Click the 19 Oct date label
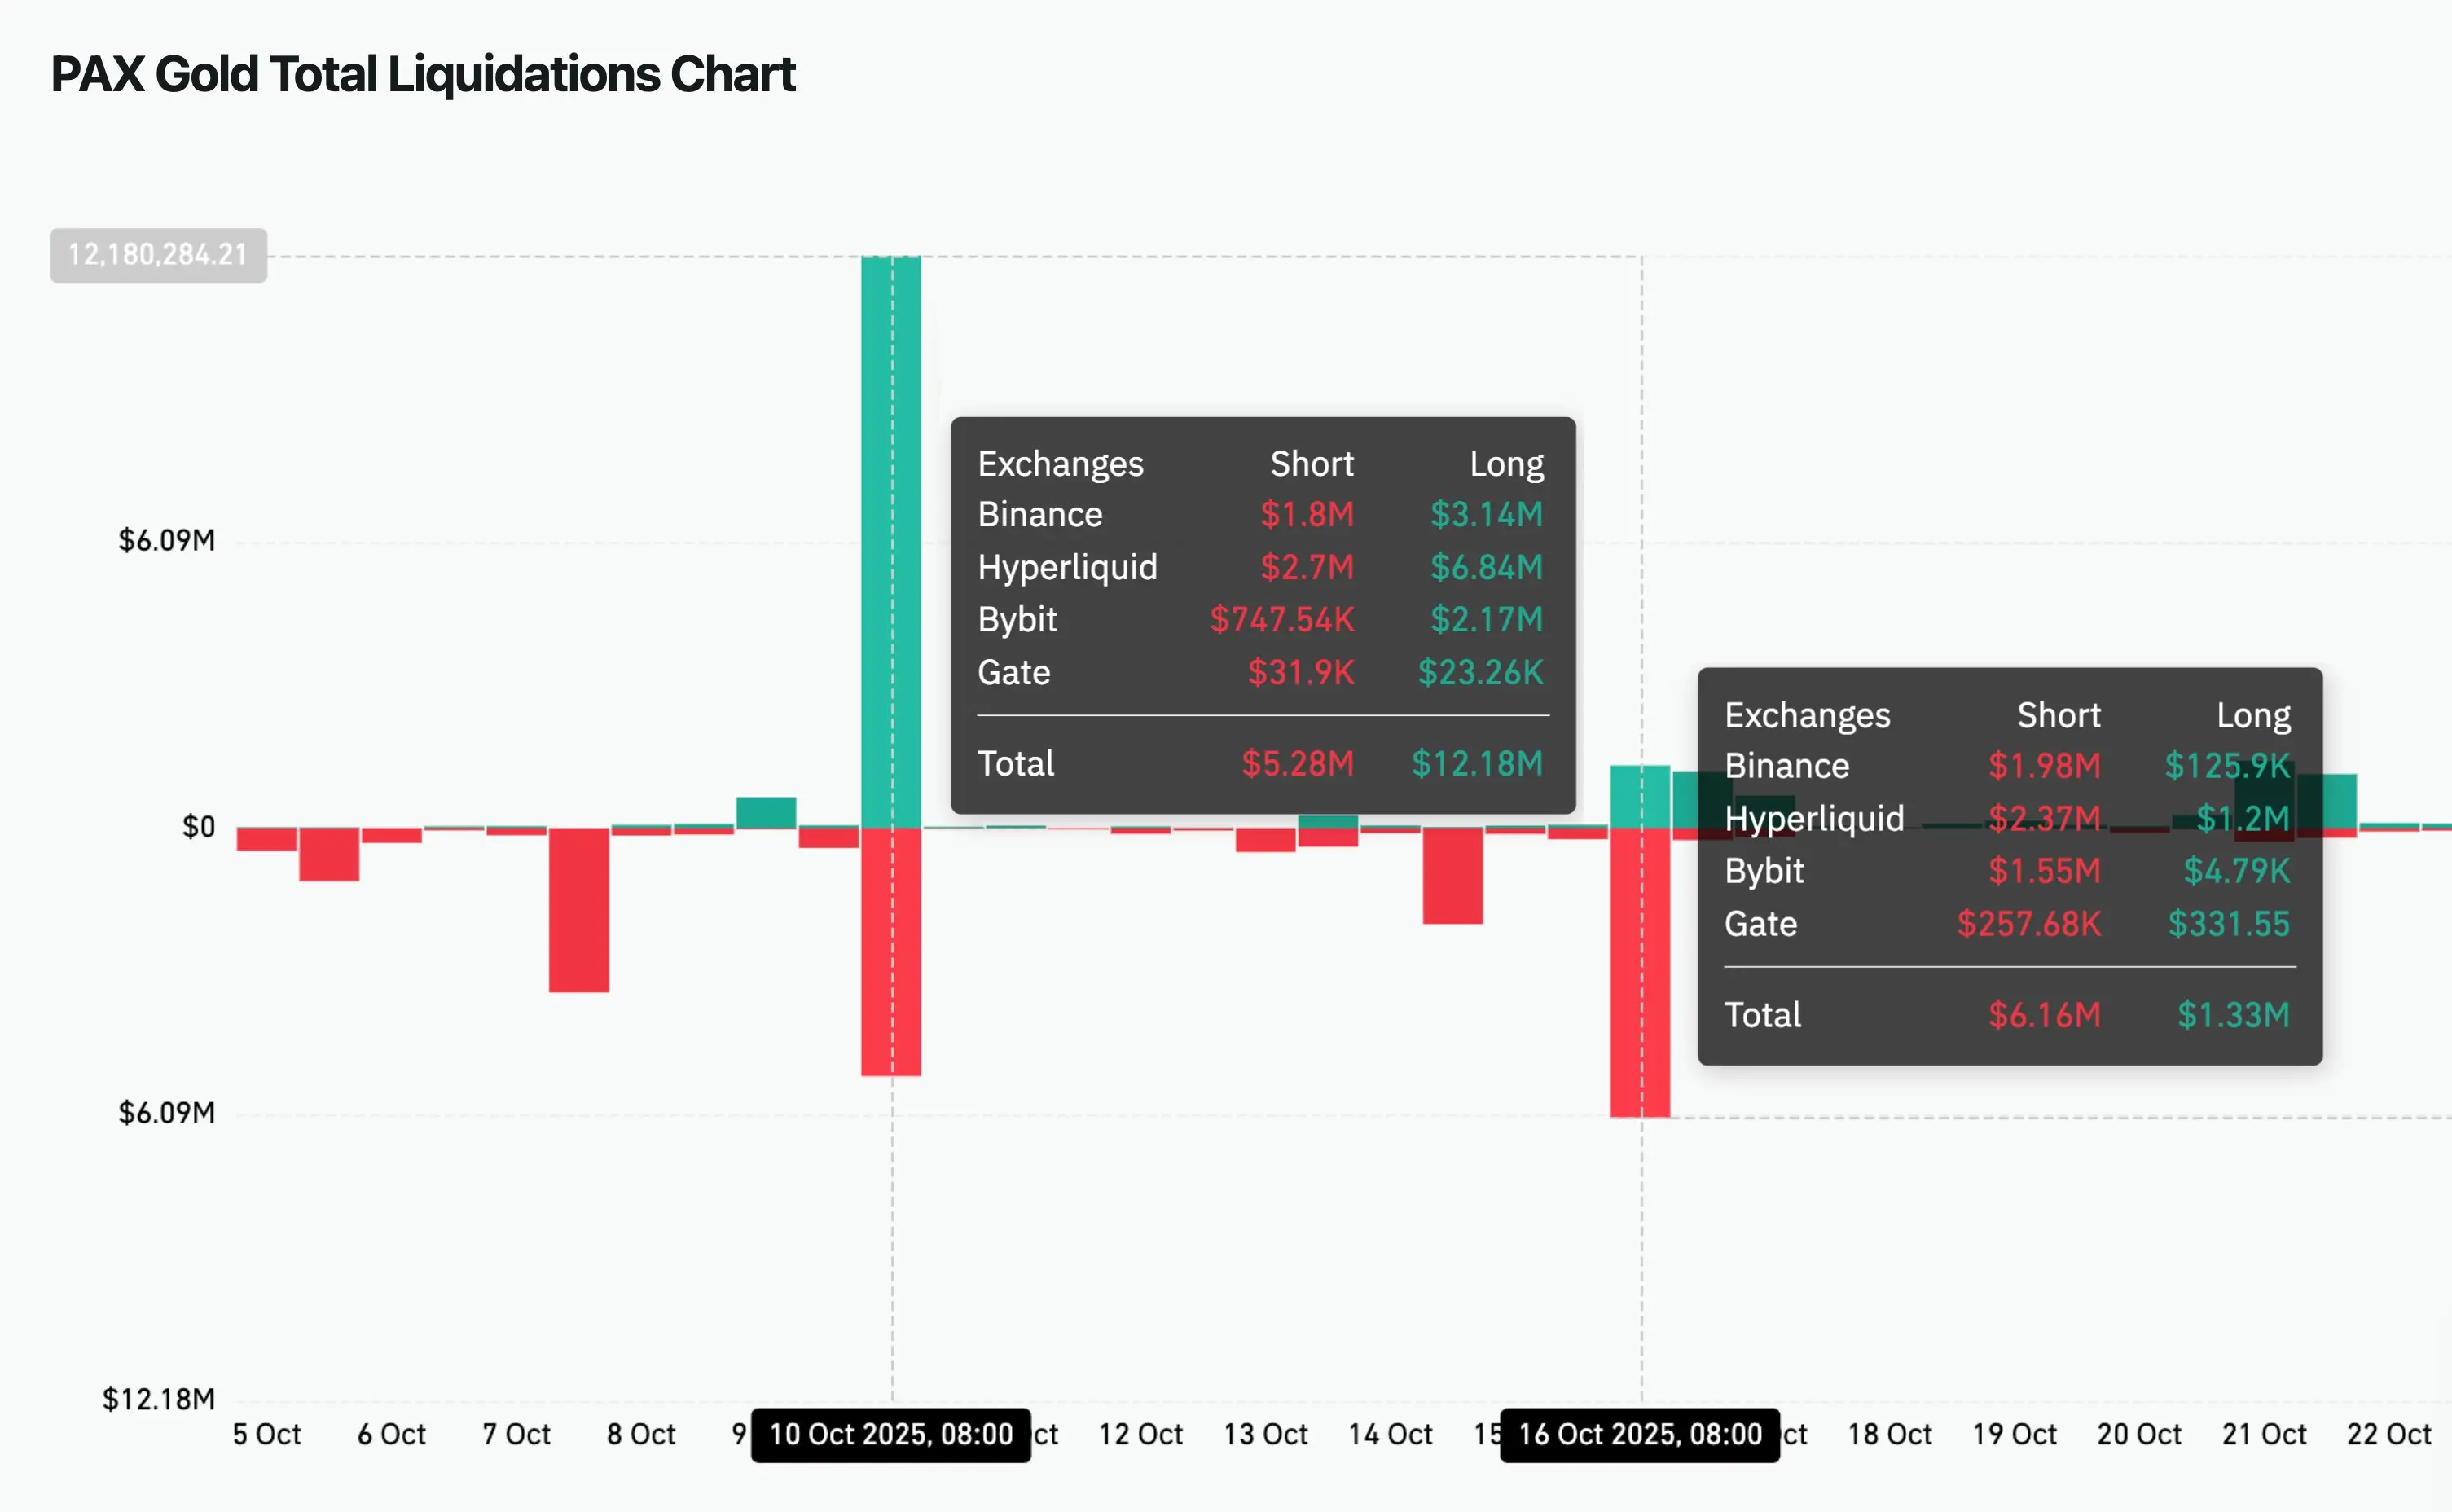The height and width of the screenshot is (1512, 2452). tap(2014, 1434)
